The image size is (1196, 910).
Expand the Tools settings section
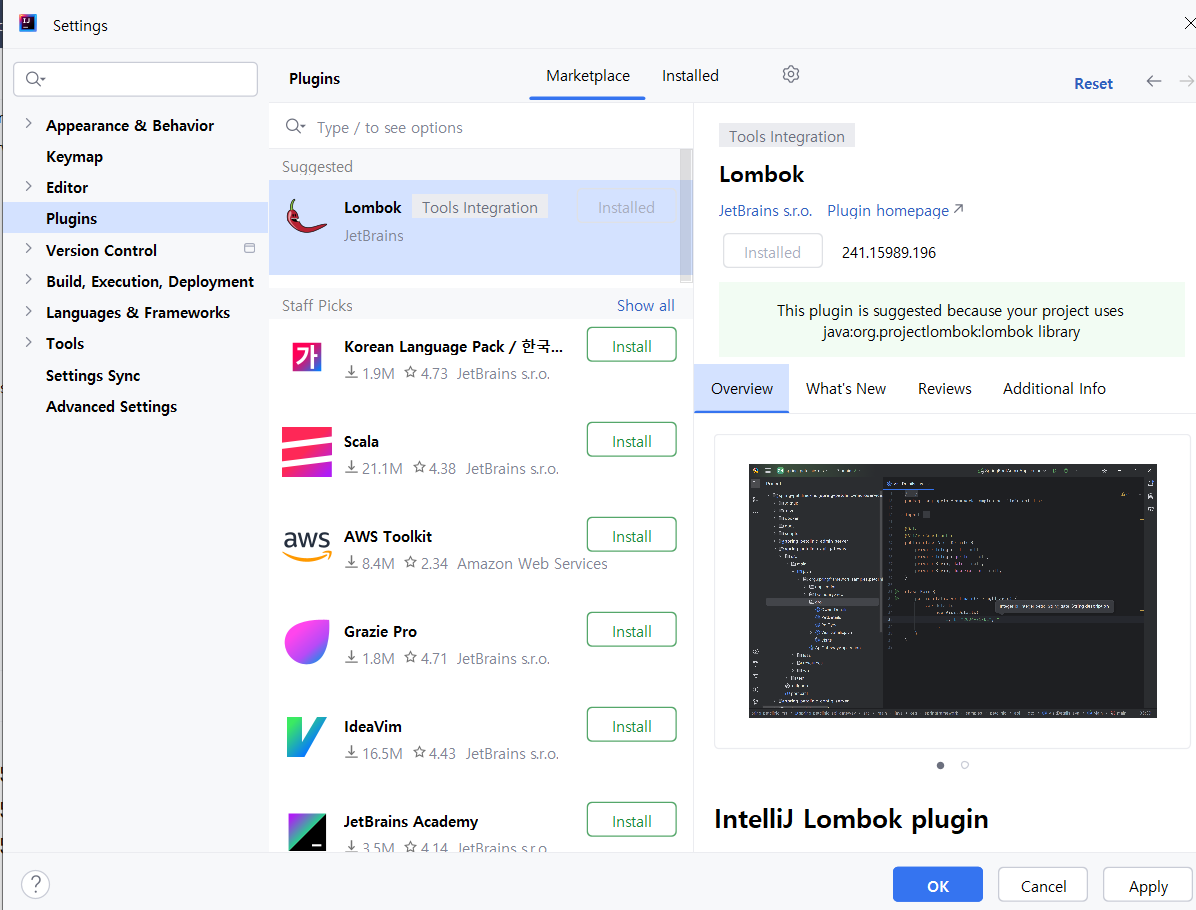click(28, 342)
